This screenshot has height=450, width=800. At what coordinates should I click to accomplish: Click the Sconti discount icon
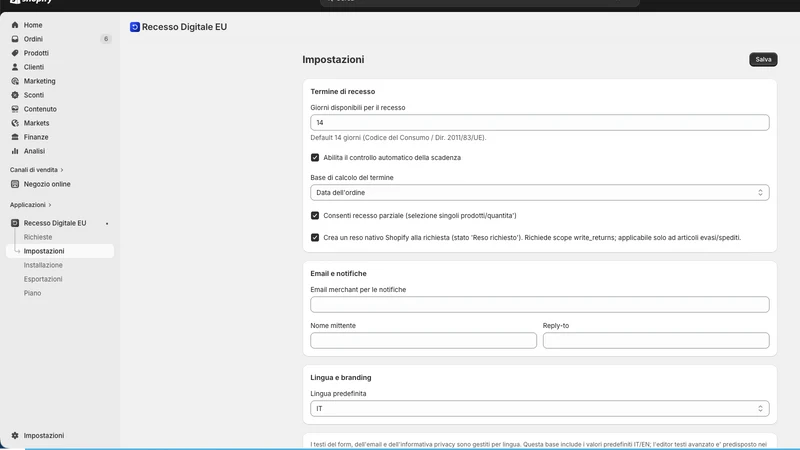tap(15, 95)
